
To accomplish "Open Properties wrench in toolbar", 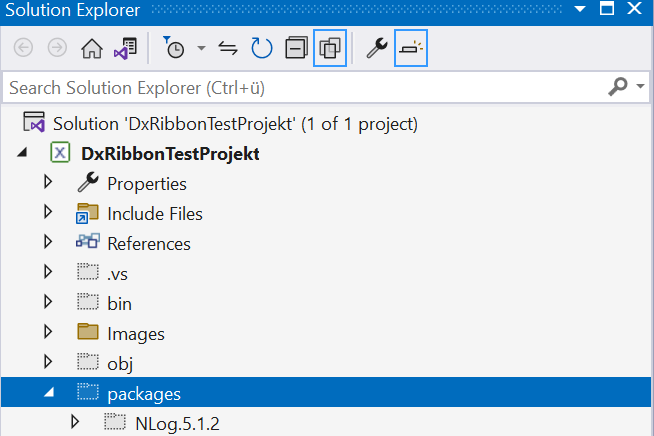I will click(x=377, y=48).
